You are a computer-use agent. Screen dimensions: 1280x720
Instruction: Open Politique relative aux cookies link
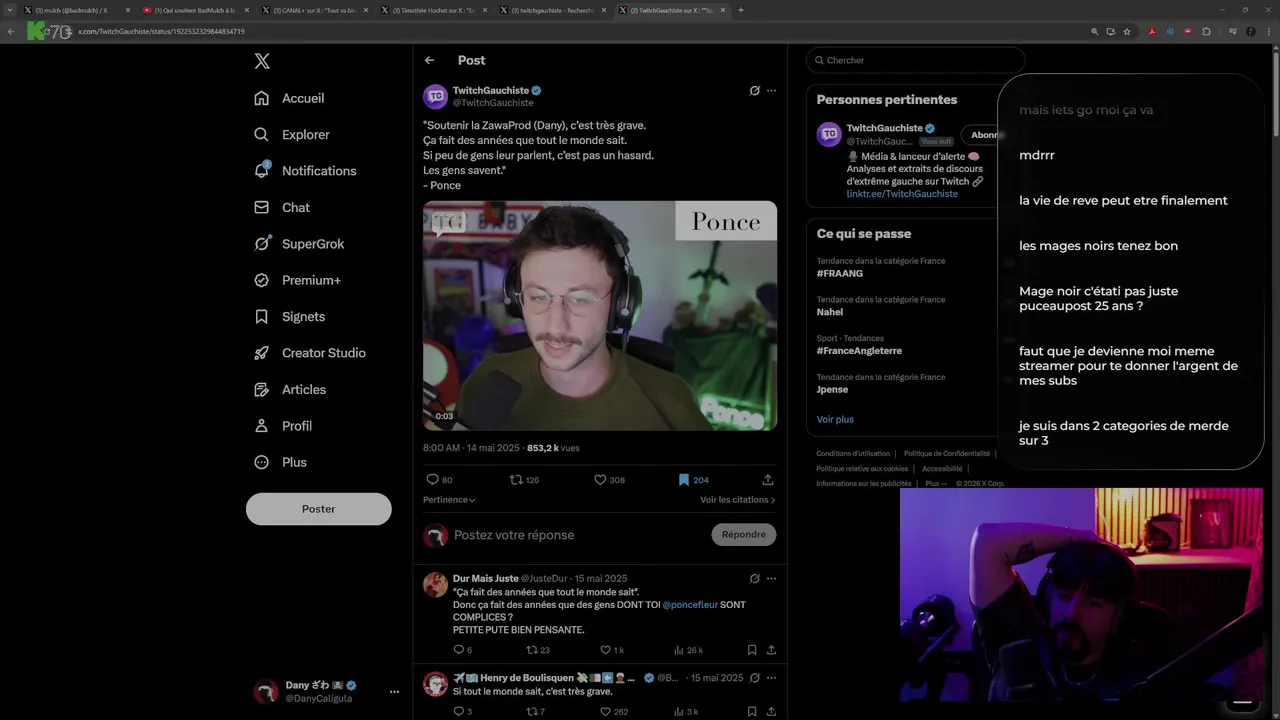[862, 469]
